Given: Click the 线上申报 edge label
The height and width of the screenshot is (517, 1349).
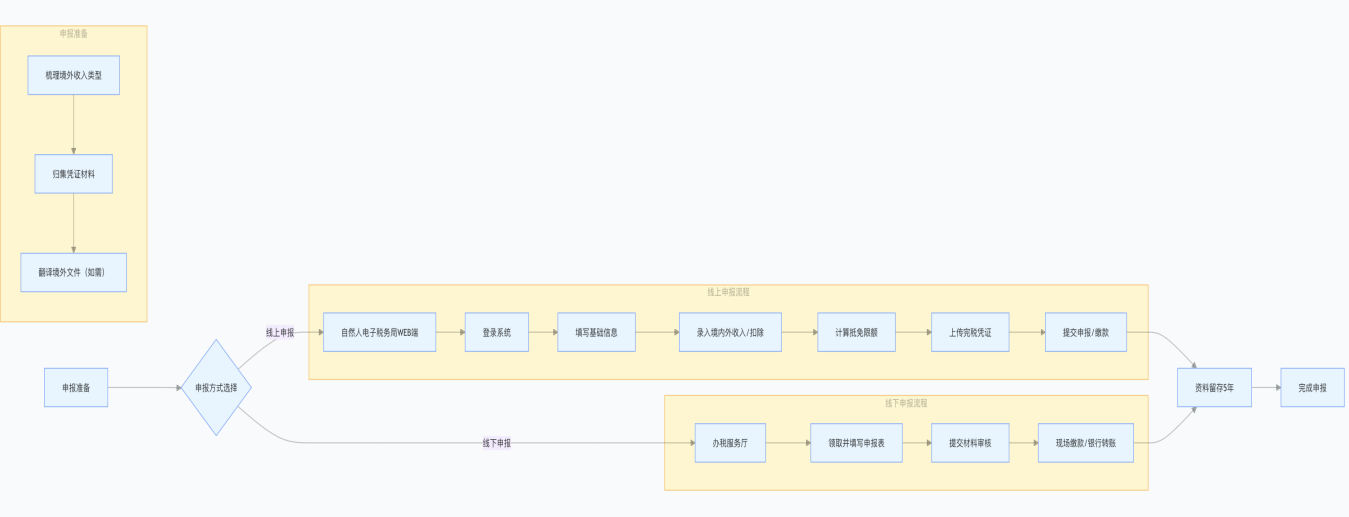Looking at the screenshot, I should point(280,332).
